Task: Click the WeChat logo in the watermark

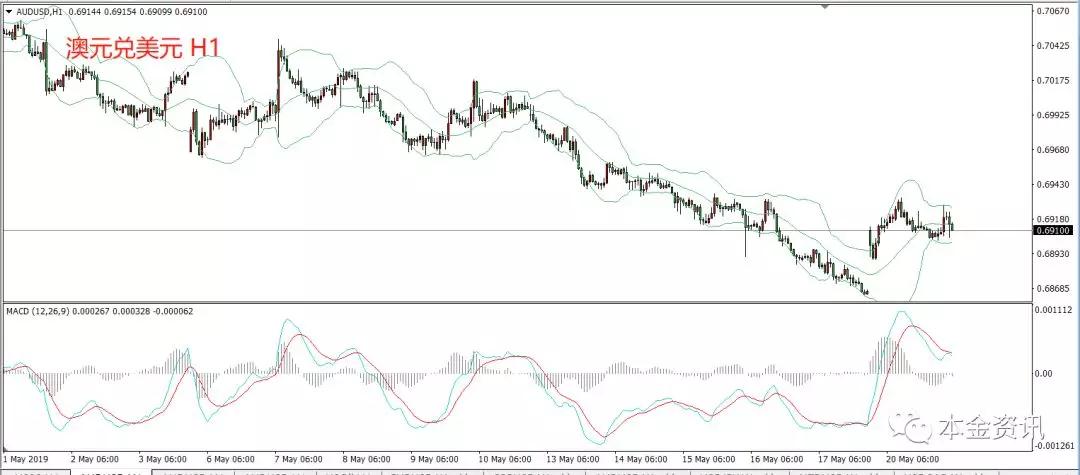Action: 914,428
